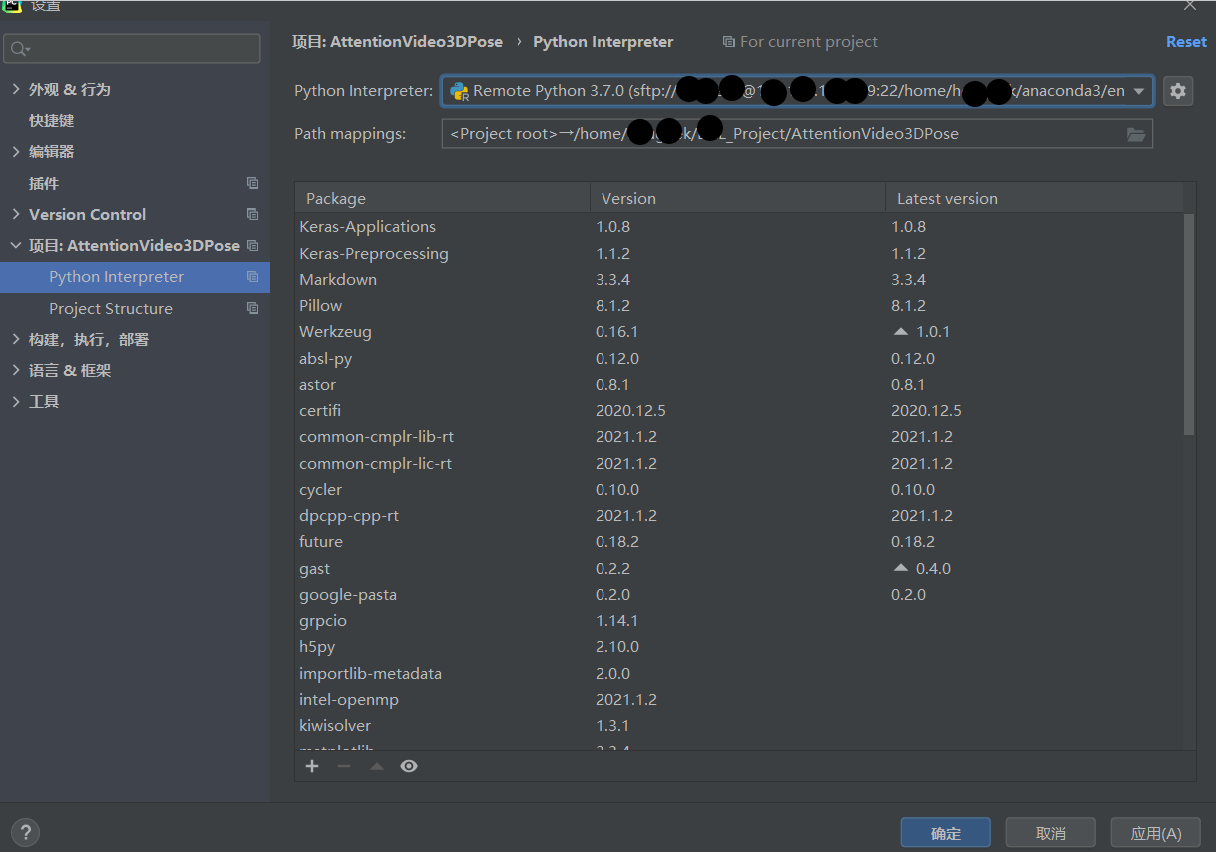Click the upgrade package arrow icon
The image size is (1216, 852).
pyautogui.click(x=377, y=766)
